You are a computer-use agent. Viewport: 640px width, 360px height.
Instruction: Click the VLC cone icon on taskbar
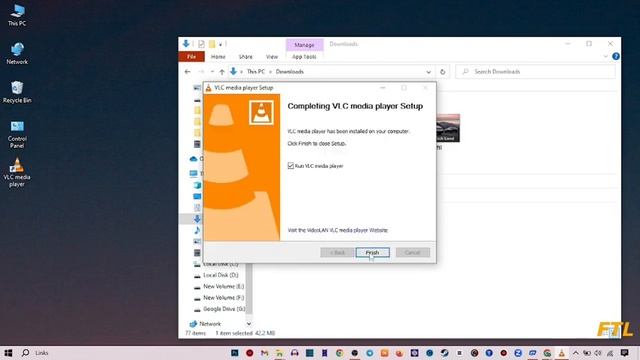click(x=562, y=353)
